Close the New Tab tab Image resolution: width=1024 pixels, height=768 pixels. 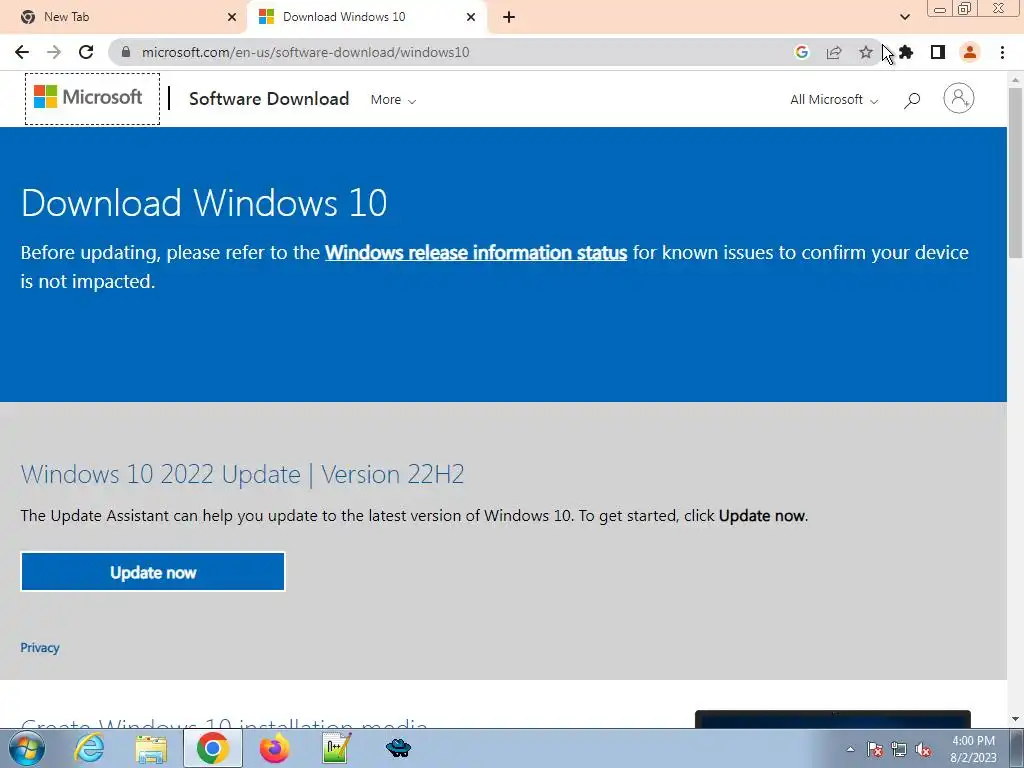click(232, 17)
